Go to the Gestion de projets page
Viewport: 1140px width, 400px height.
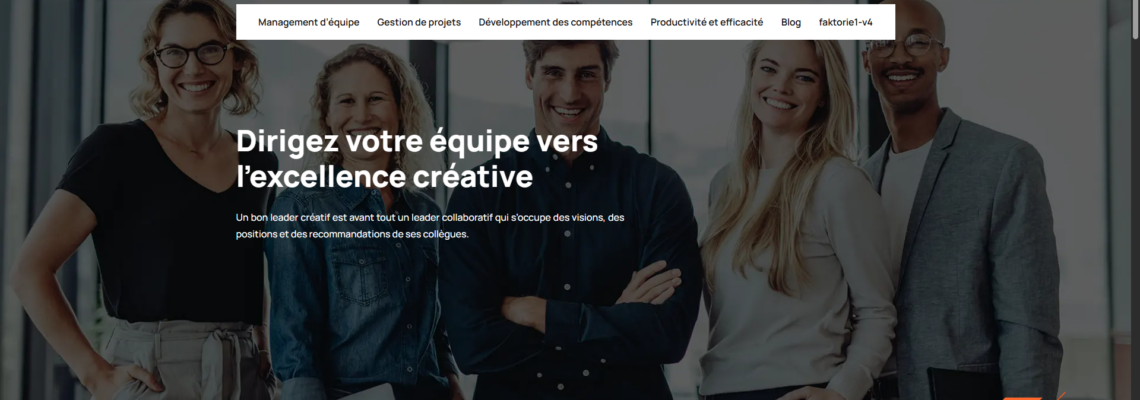point(419,23)
